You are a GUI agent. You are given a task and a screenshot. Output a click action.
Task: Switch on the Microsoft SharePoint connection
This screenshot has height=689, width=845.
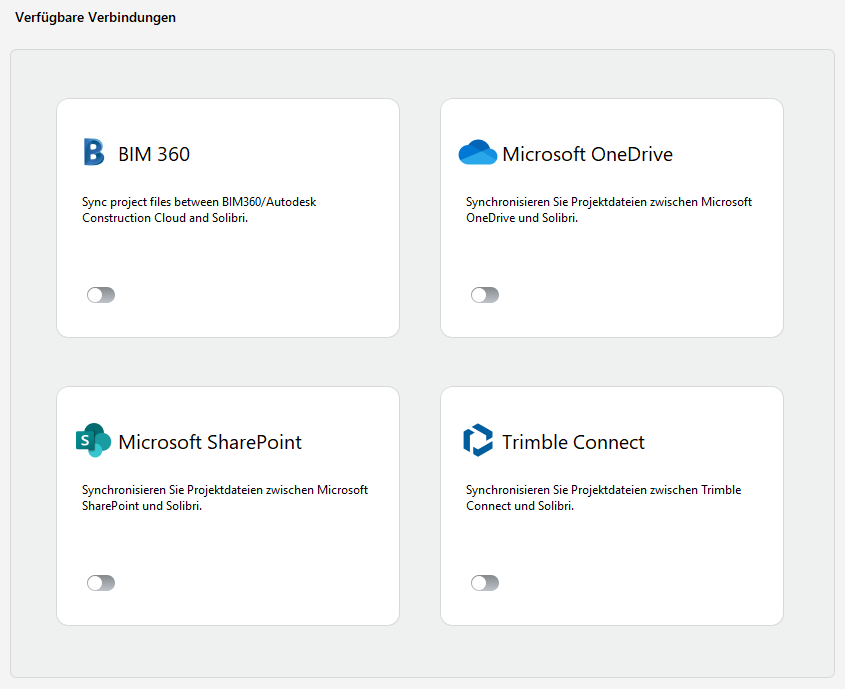101,583
